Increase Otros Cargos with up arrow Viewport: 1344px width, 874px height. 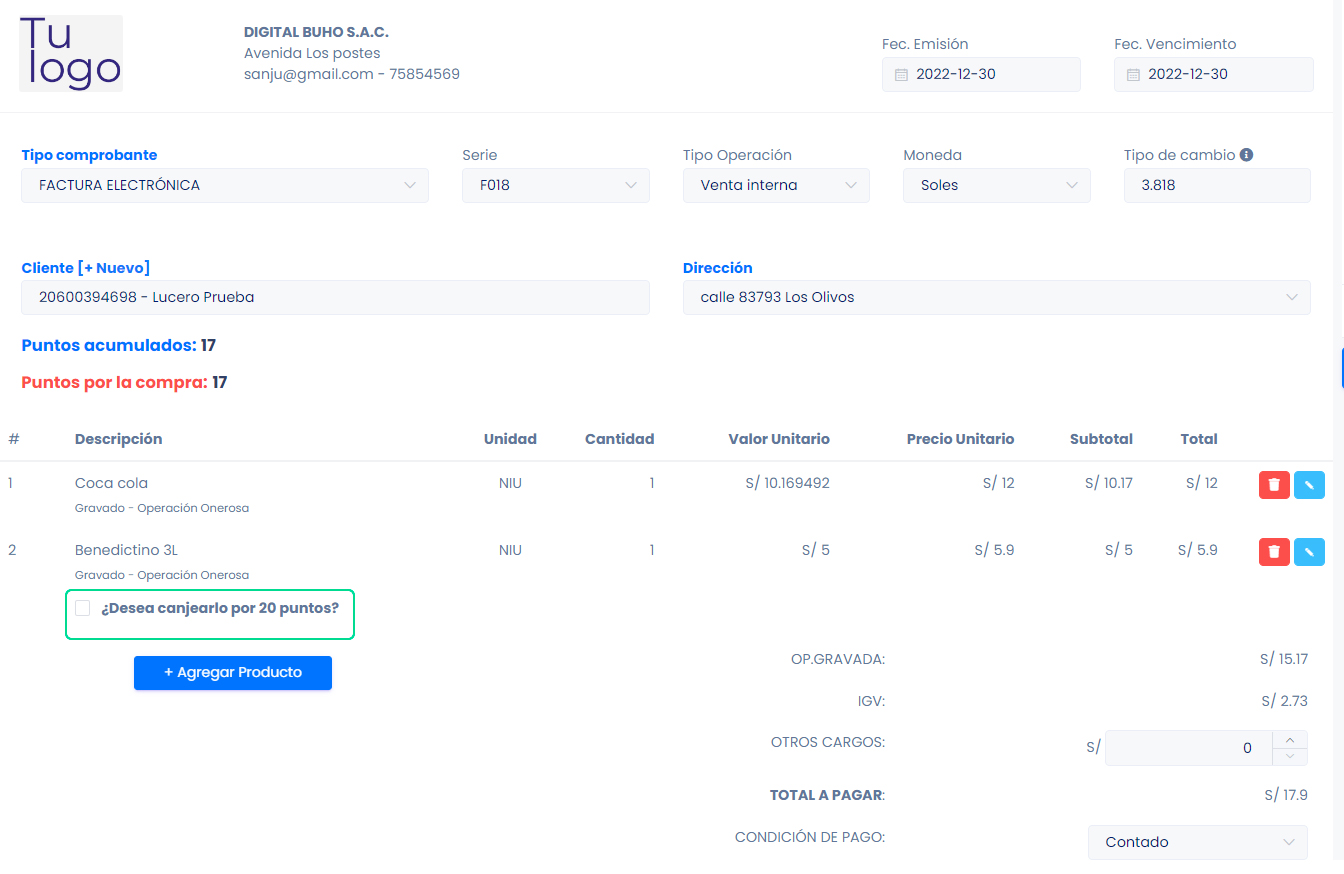coord(1290,739)
